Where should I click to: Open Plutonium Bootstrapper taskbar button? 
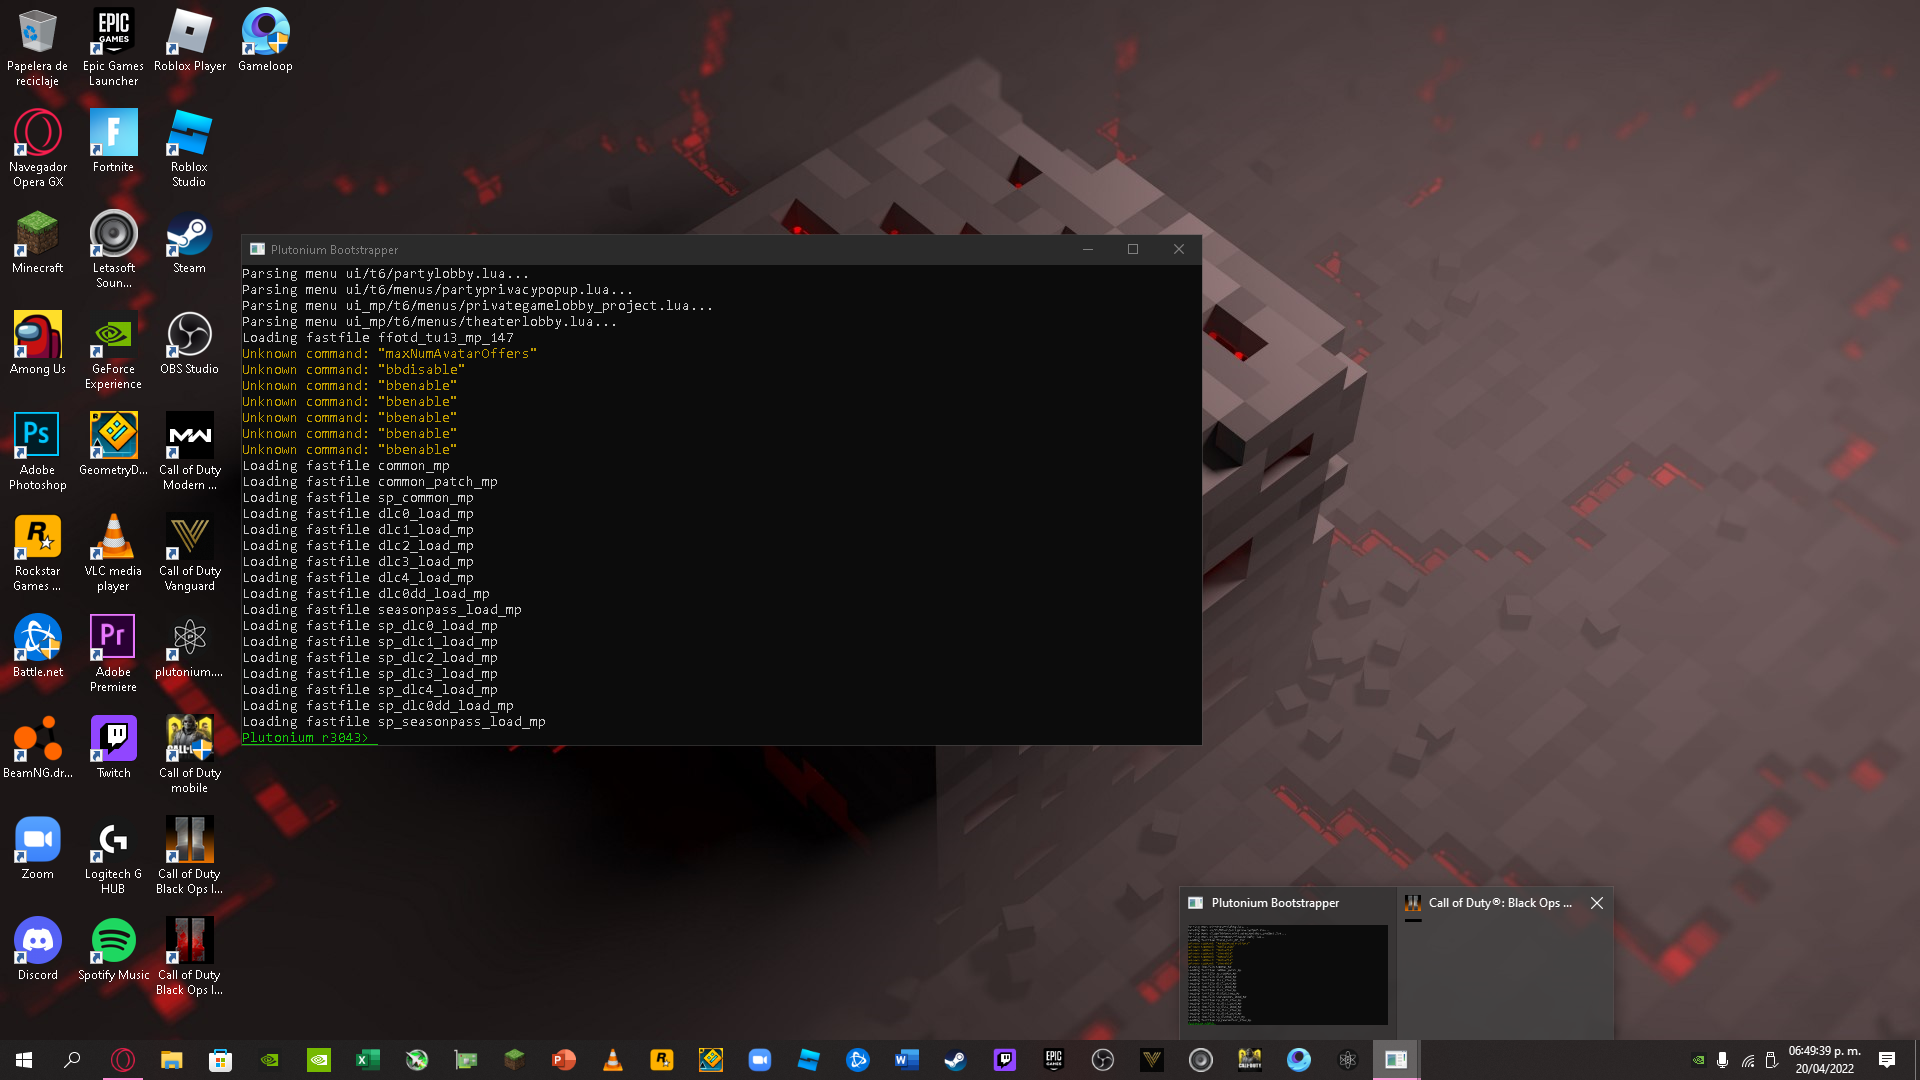tap(1396, 1060)
